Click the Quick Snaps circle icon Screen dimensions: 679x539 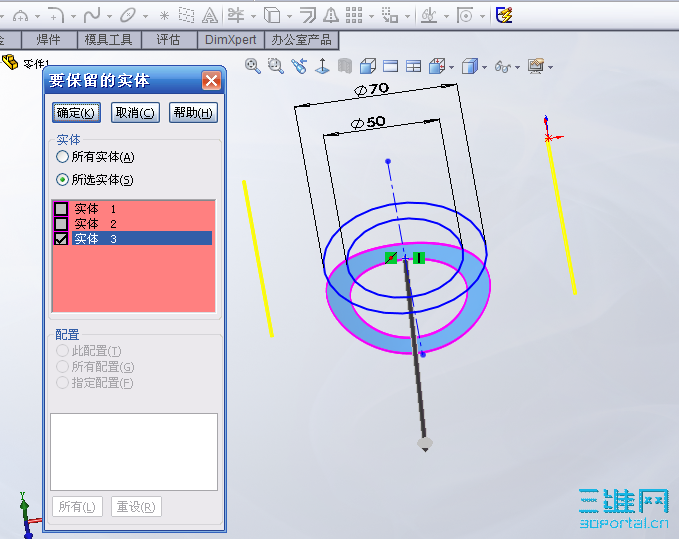pos(465,16)
